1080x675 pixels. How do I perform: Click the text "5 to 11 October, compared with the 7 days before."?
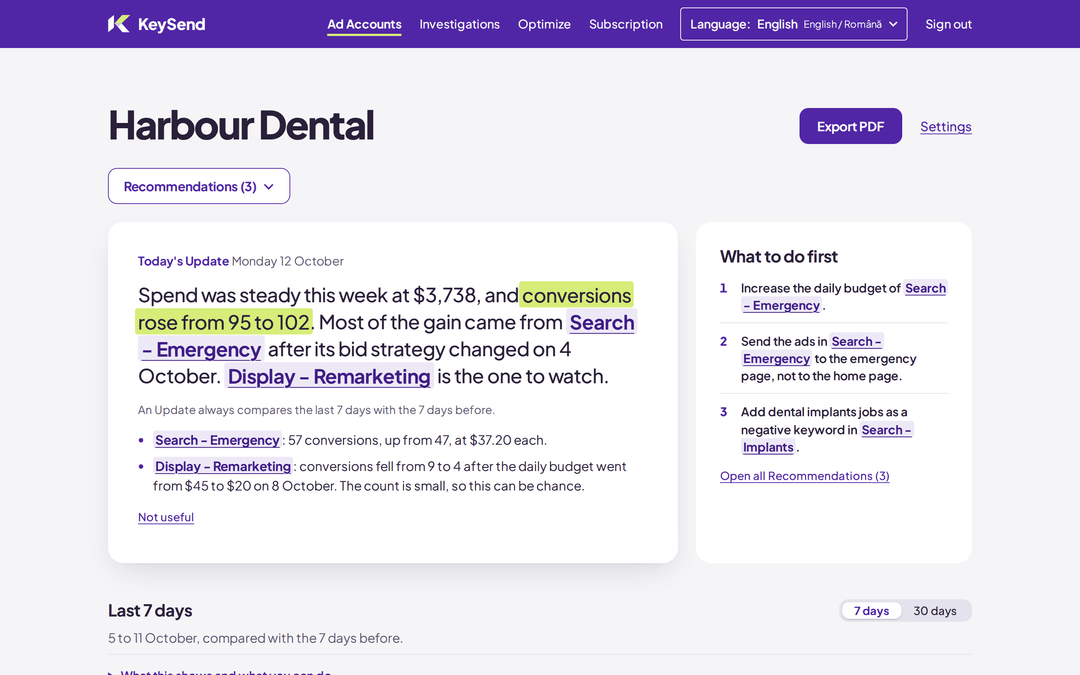click(256, 638)
